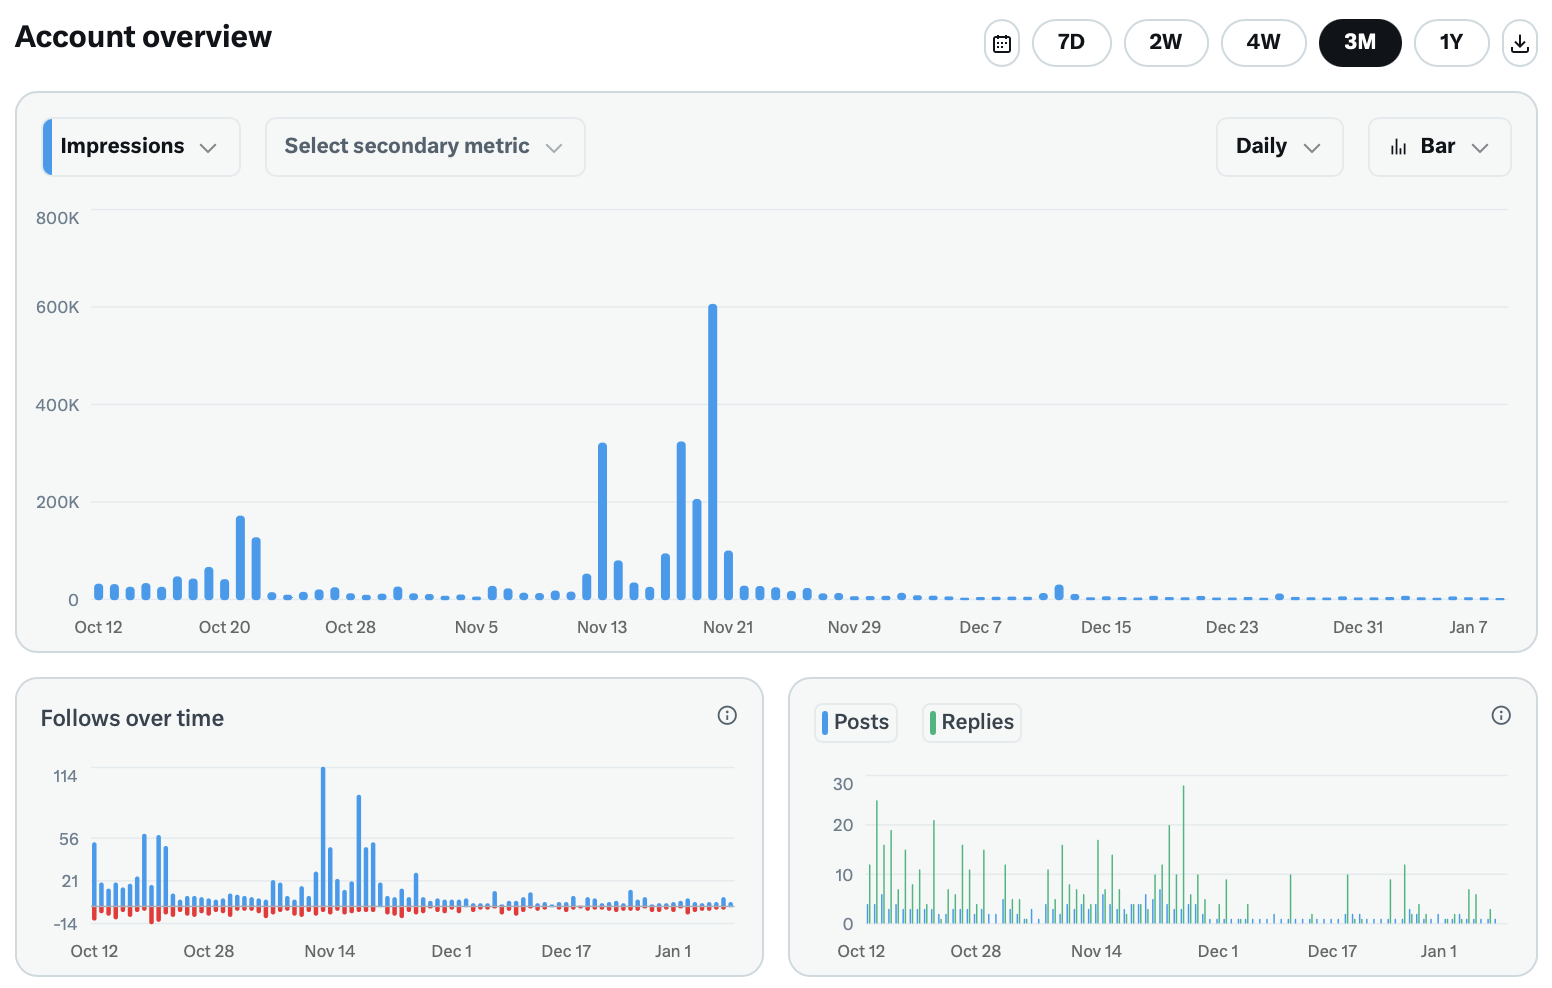
Task: Select the 4W range button
Action: pos(1263,43)
